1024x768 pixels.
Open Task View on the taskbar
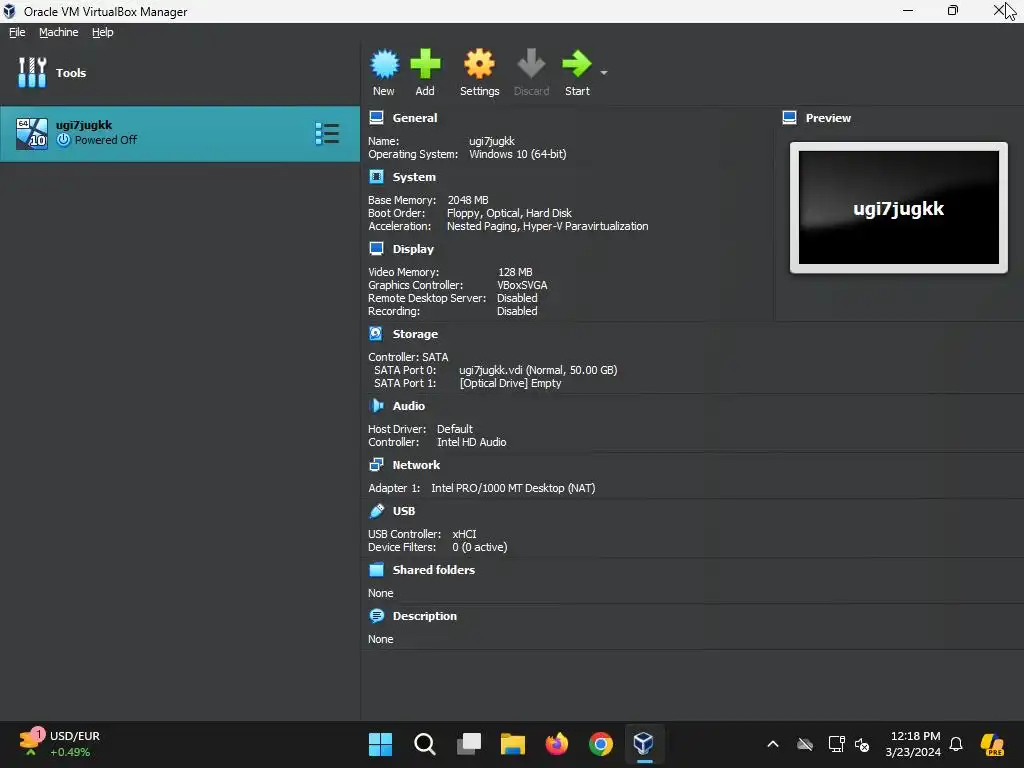[x=469, y=744]
